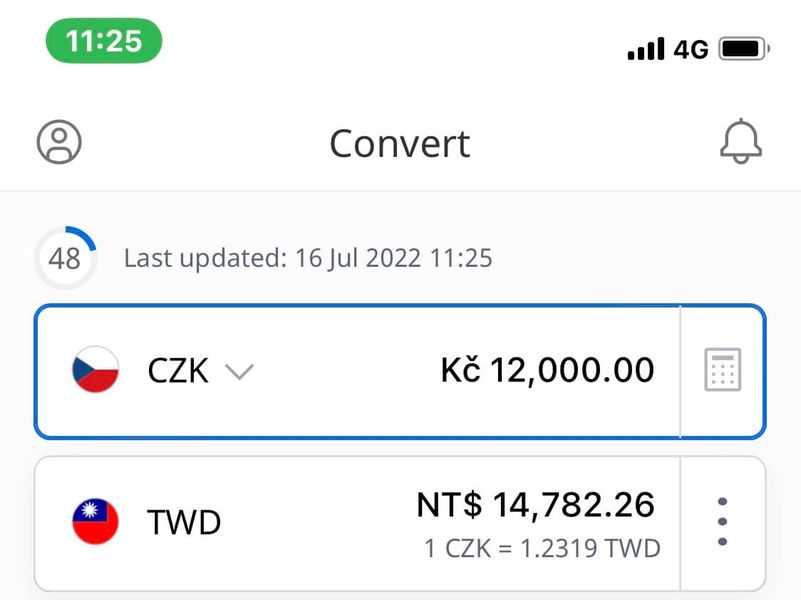Open the three-dot menu on the TWD row

point(722,522)
